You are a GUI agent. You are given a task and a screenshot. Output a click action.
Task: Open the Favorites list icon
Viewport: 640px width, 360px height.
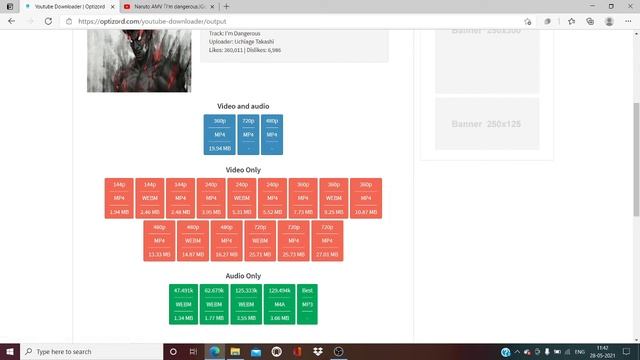571,21
